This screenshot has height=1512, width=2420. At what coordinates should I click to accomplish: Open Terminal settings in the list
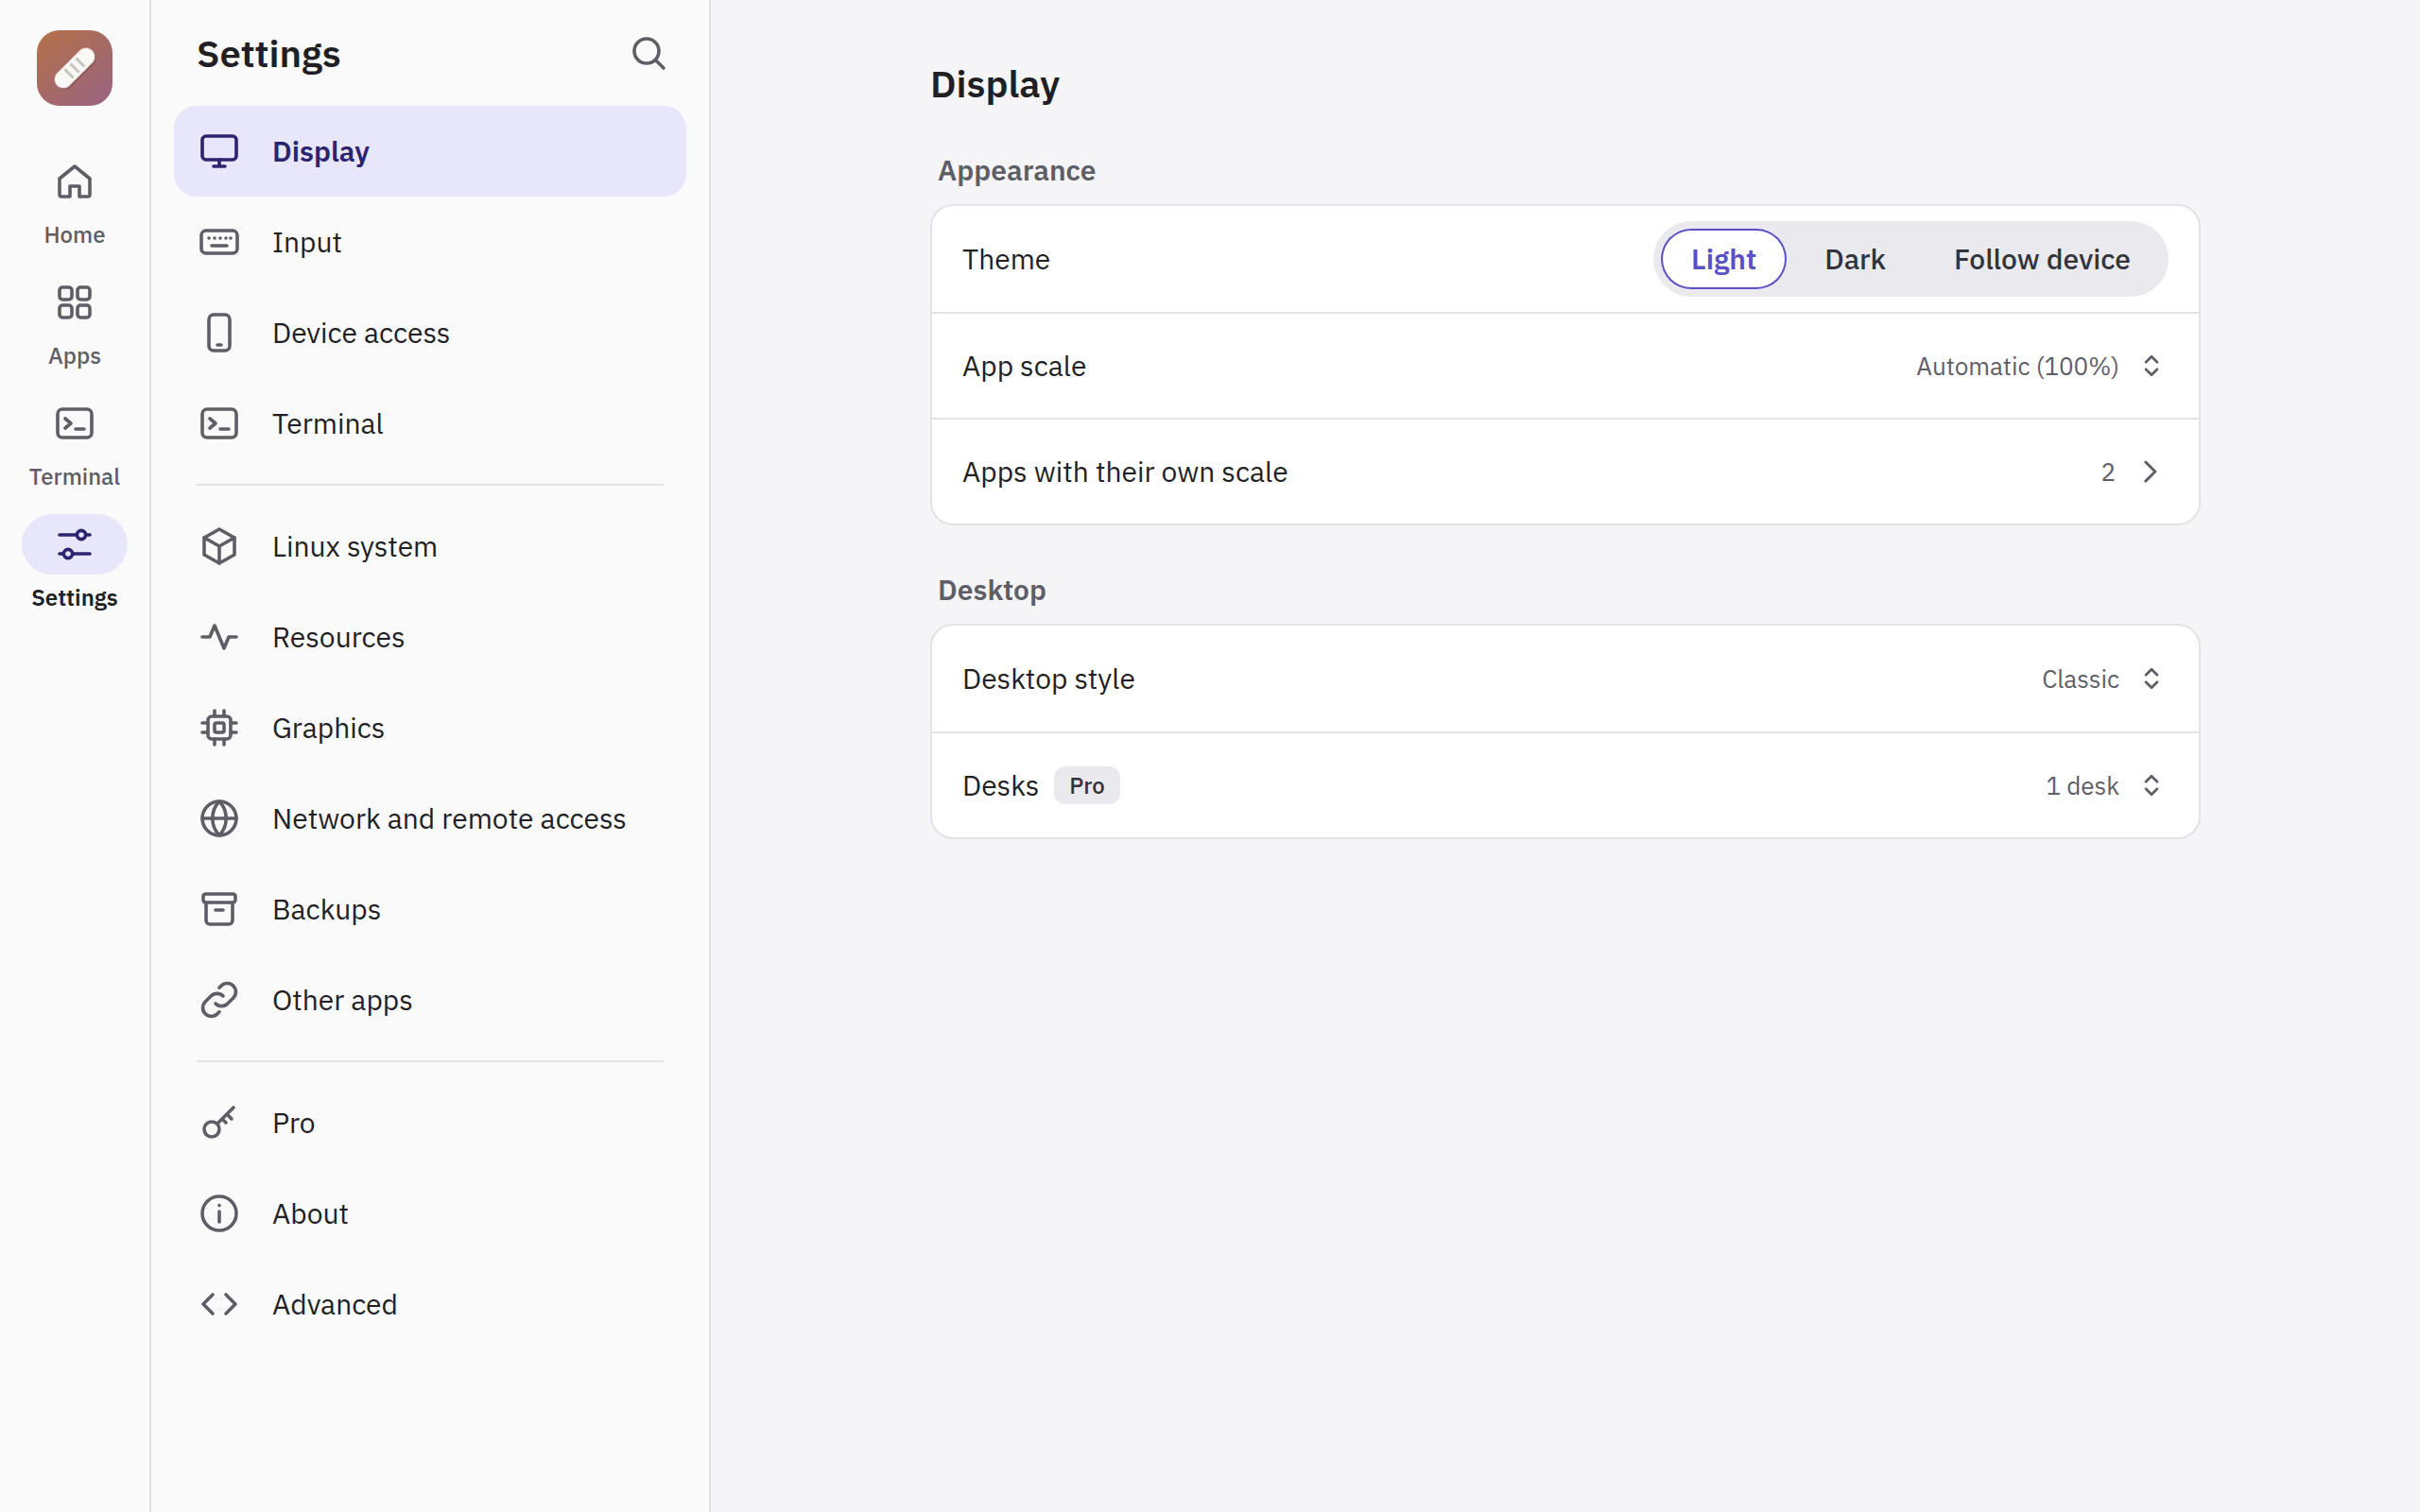[x=430, y=424]
